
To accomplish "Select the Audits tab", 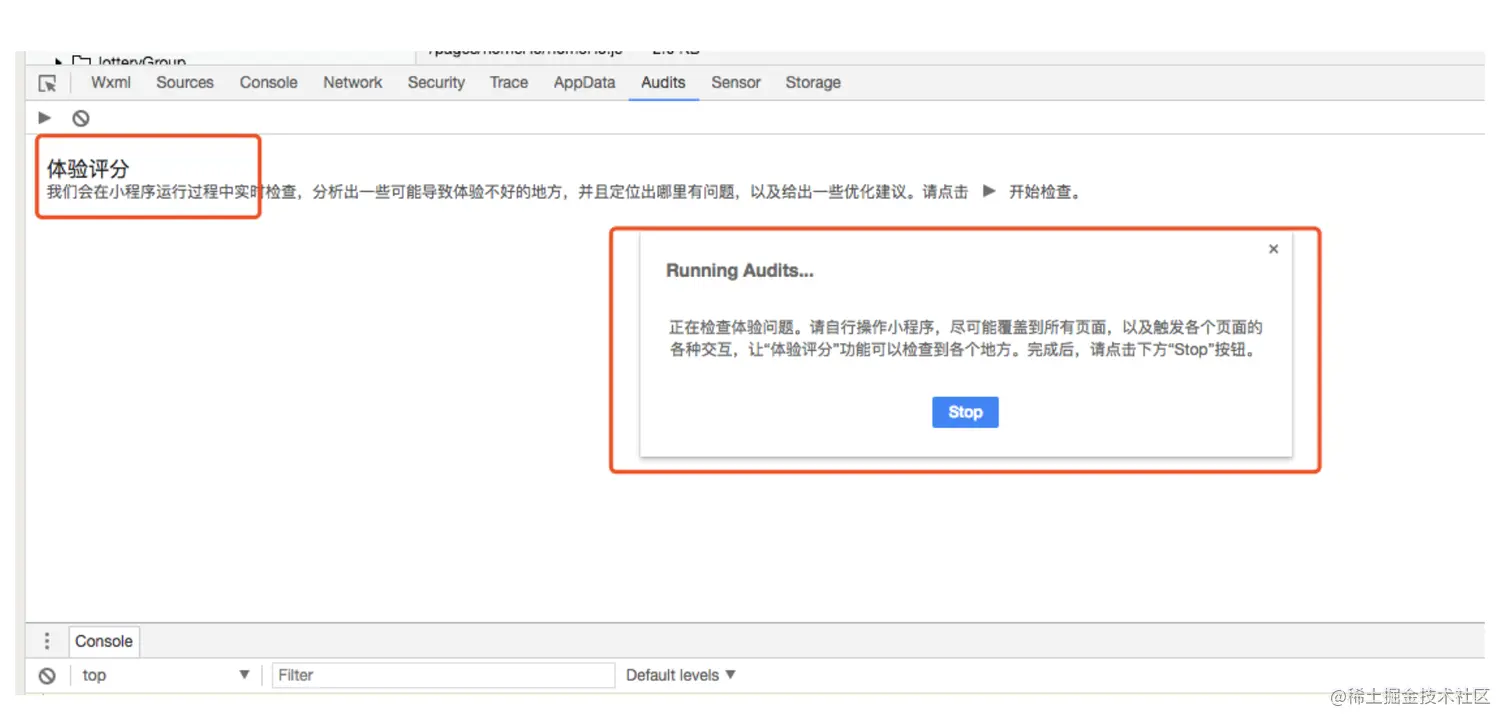I will point(663,83).
